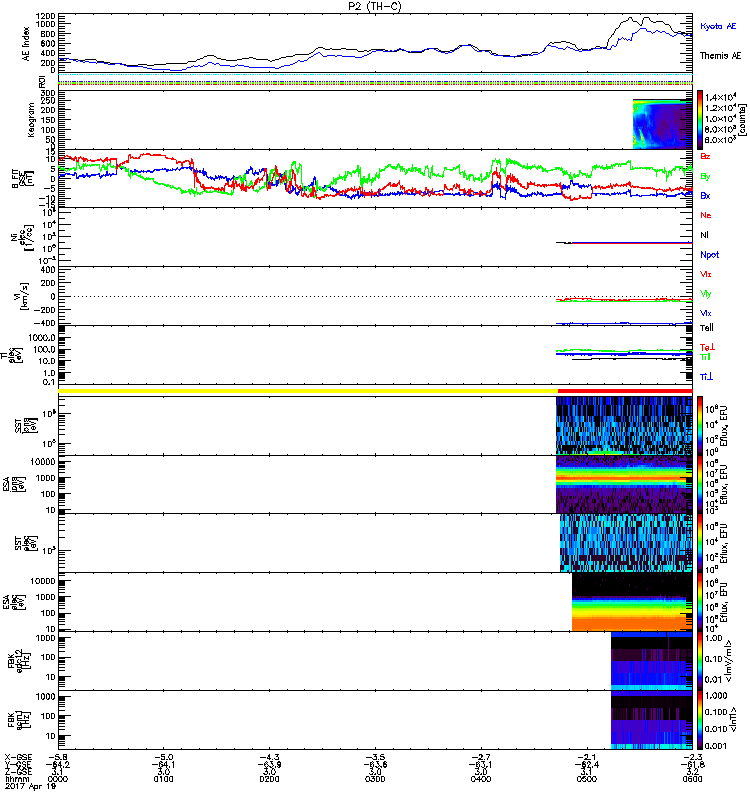
Task: Click the green Viy velocity label
Action: pyautogui.click(x=705, y=294)
